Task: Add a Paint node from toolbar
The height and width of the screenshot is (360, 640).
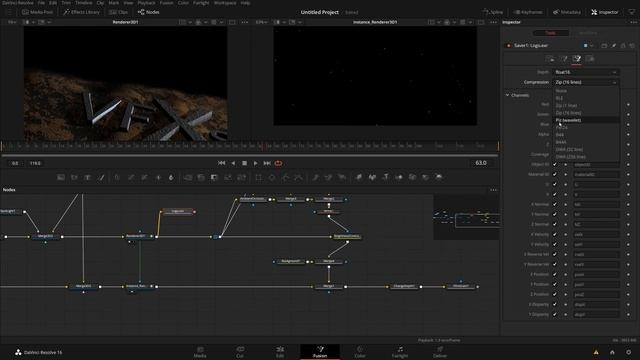Action: pyautogui.click(x=101, y=177)
